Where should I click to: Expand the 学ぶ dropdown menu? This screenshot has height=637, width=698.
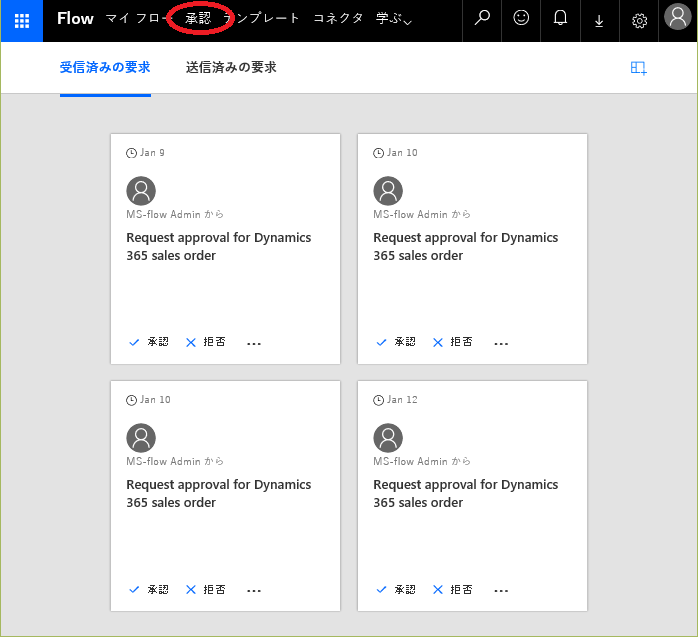[394, 19]
